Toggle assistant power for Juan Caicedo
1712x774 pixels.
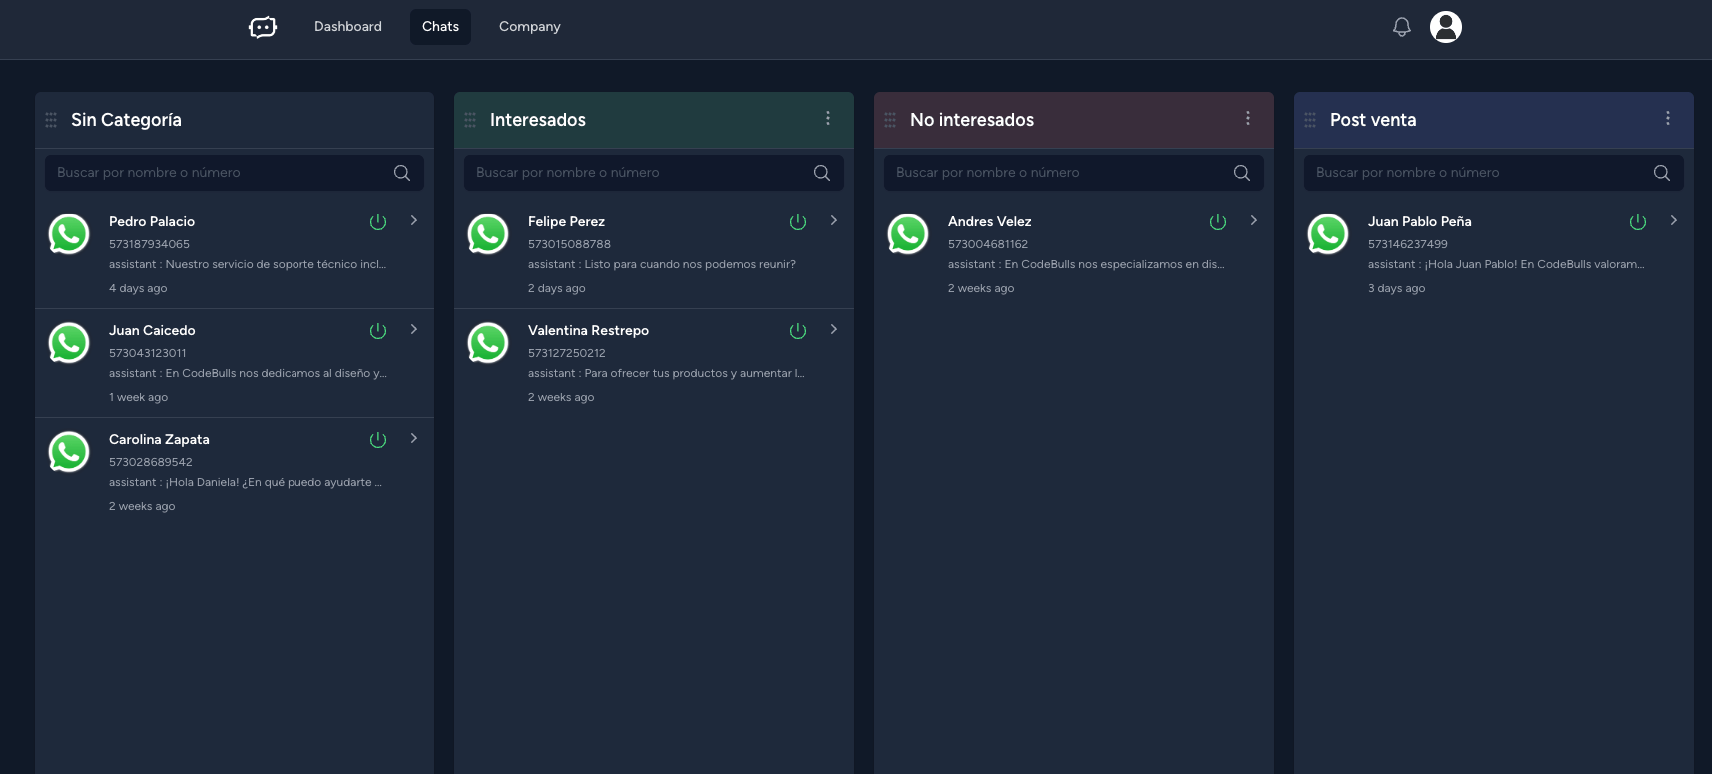tap(378, 331)
